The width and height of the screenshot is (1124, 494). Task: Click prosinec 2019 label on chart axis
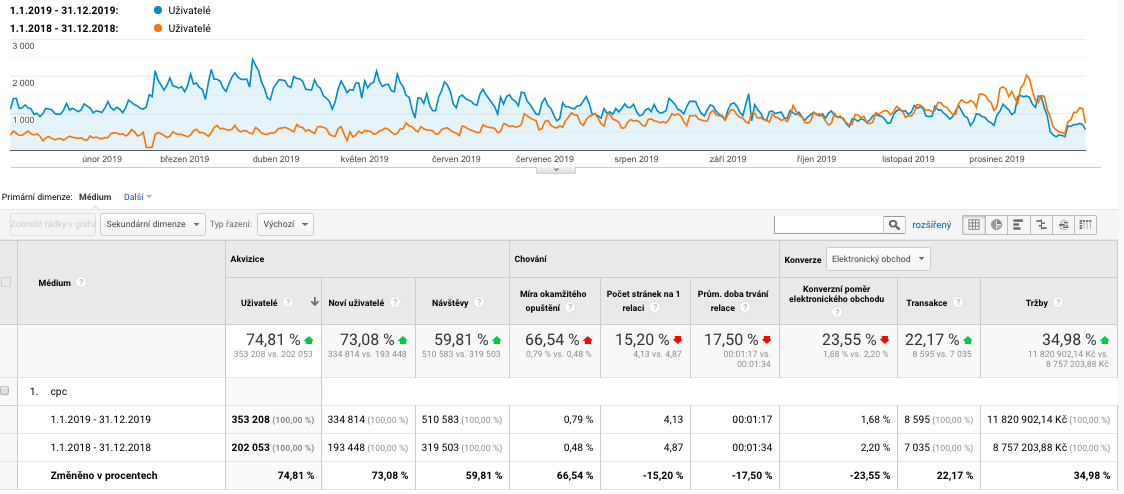[996, 159]
